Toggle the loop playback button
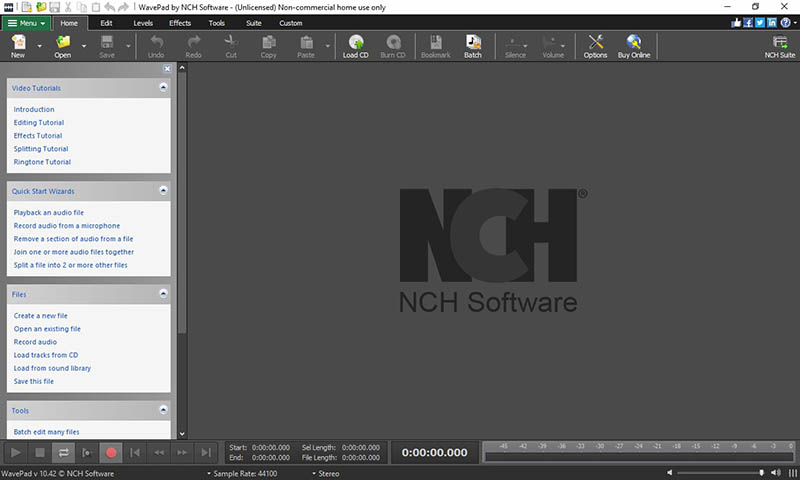Screen dimensions: 800x480 63,452
